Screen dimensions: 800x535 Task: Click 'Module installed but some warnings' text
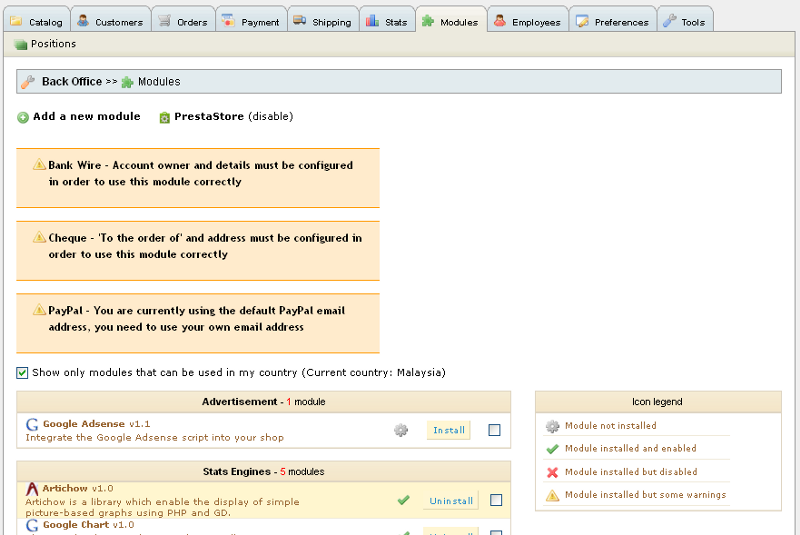pos(645,495)
